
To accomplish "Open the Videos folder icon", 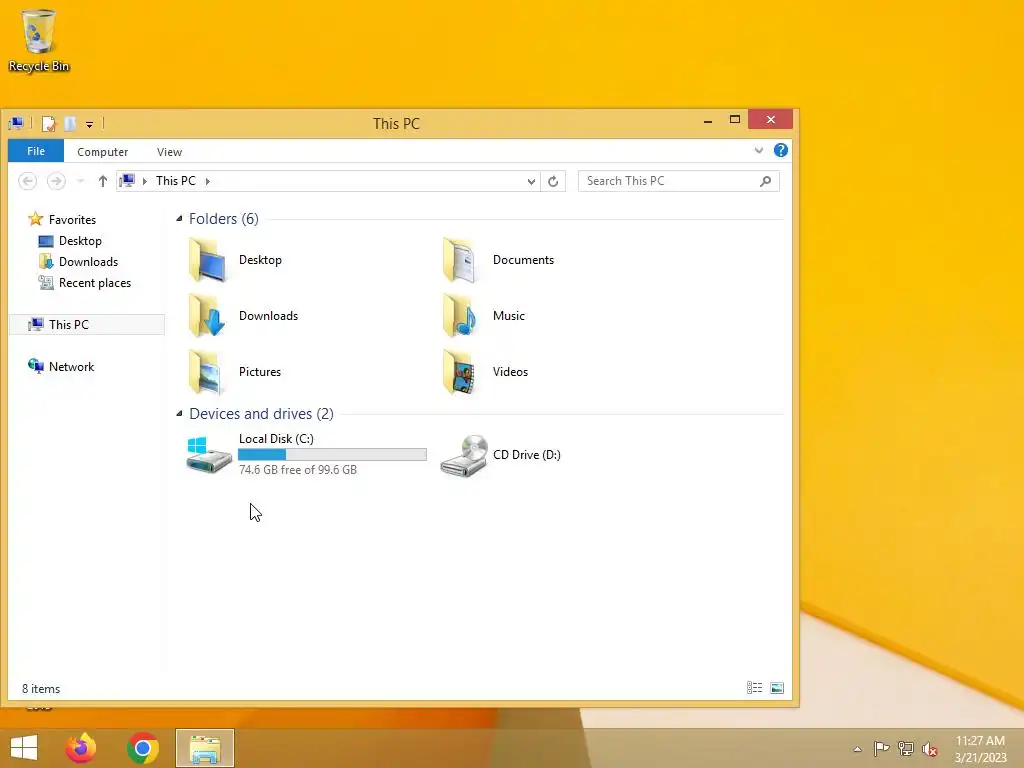I will tap(461, 372).
